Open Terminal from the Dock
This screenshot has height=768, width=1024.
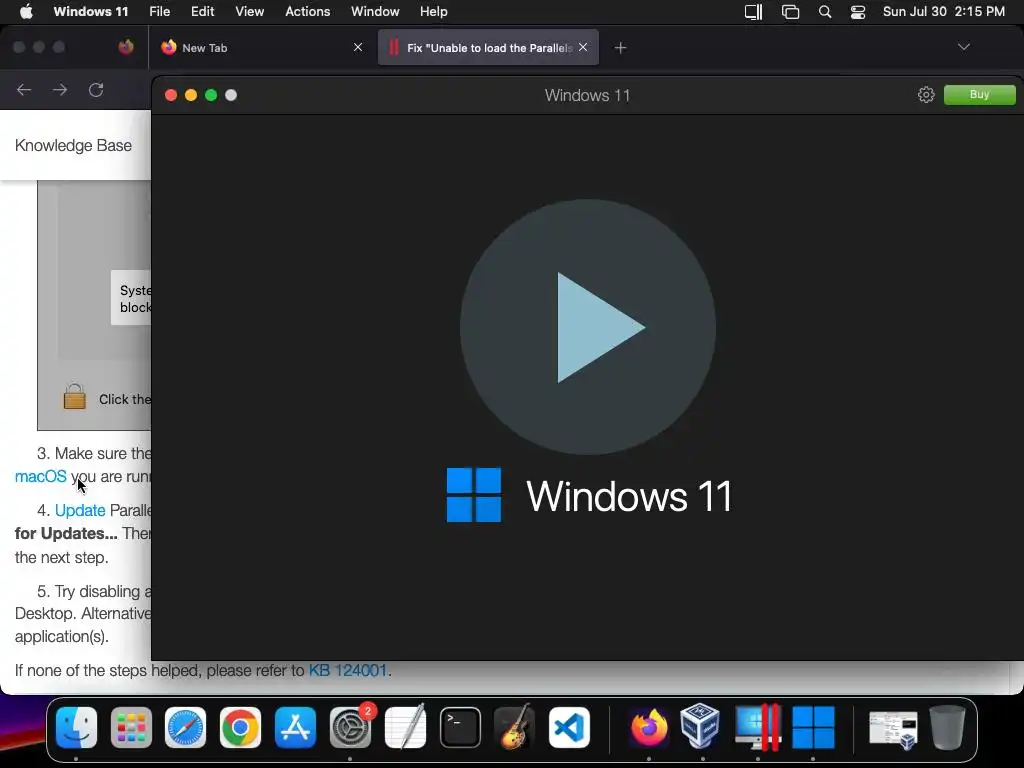tap(460, 727)
